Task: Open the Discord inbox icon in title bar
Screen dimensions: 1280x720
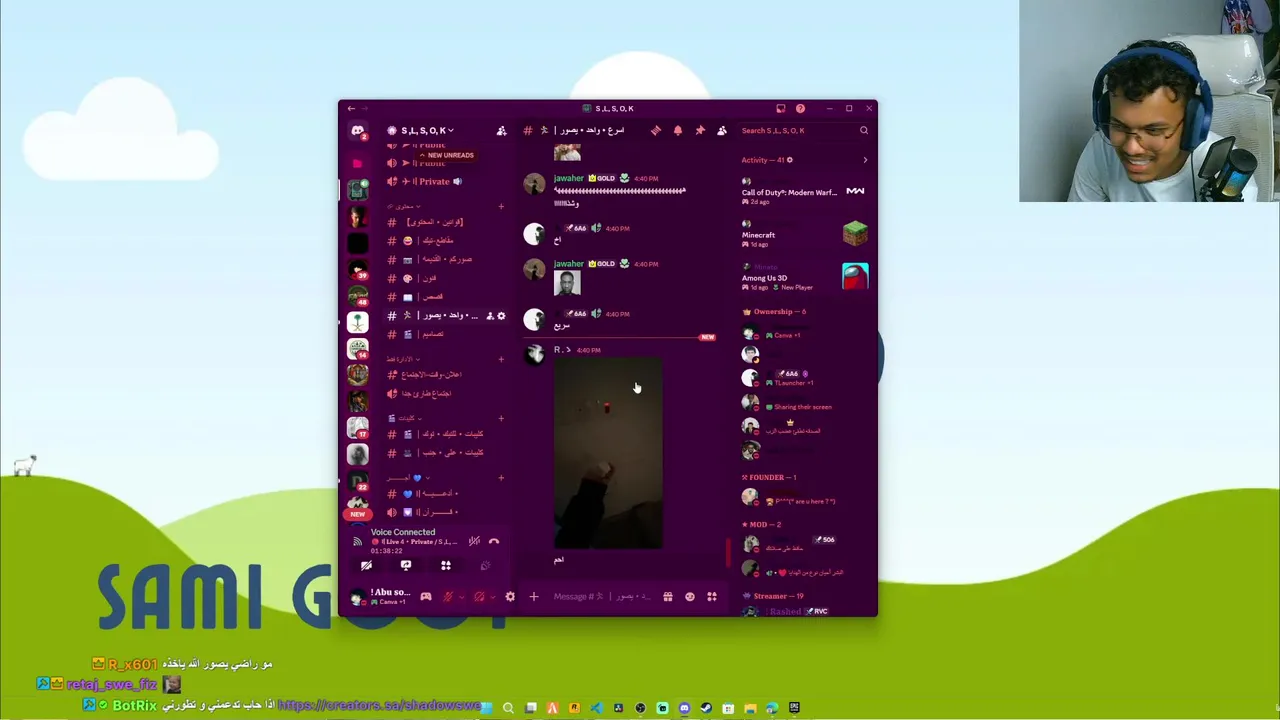Action: point(781,108)
